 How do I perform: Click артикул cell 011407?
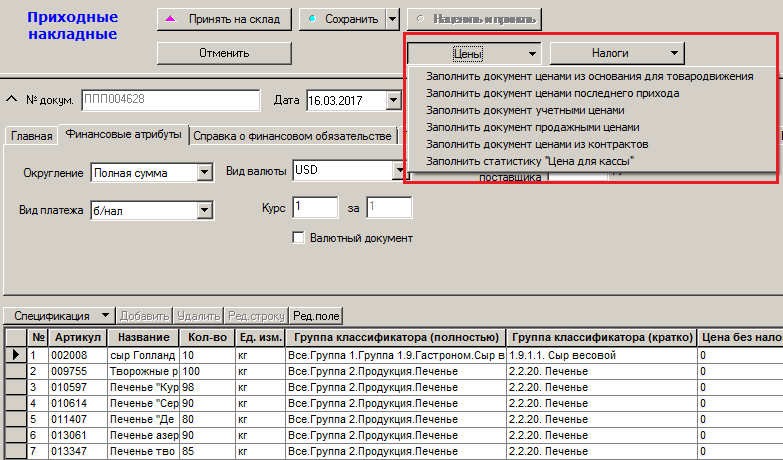[78, 419]
